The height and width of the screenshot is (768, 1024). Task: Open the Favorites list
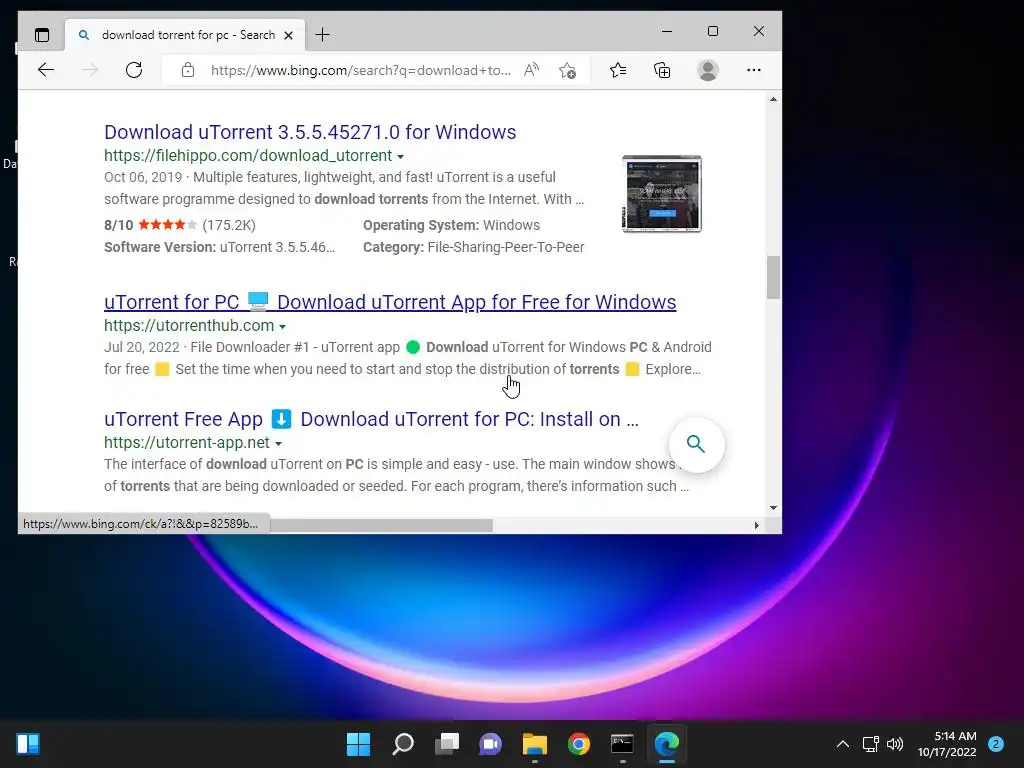pyautogui.click(x=618, y=70)
